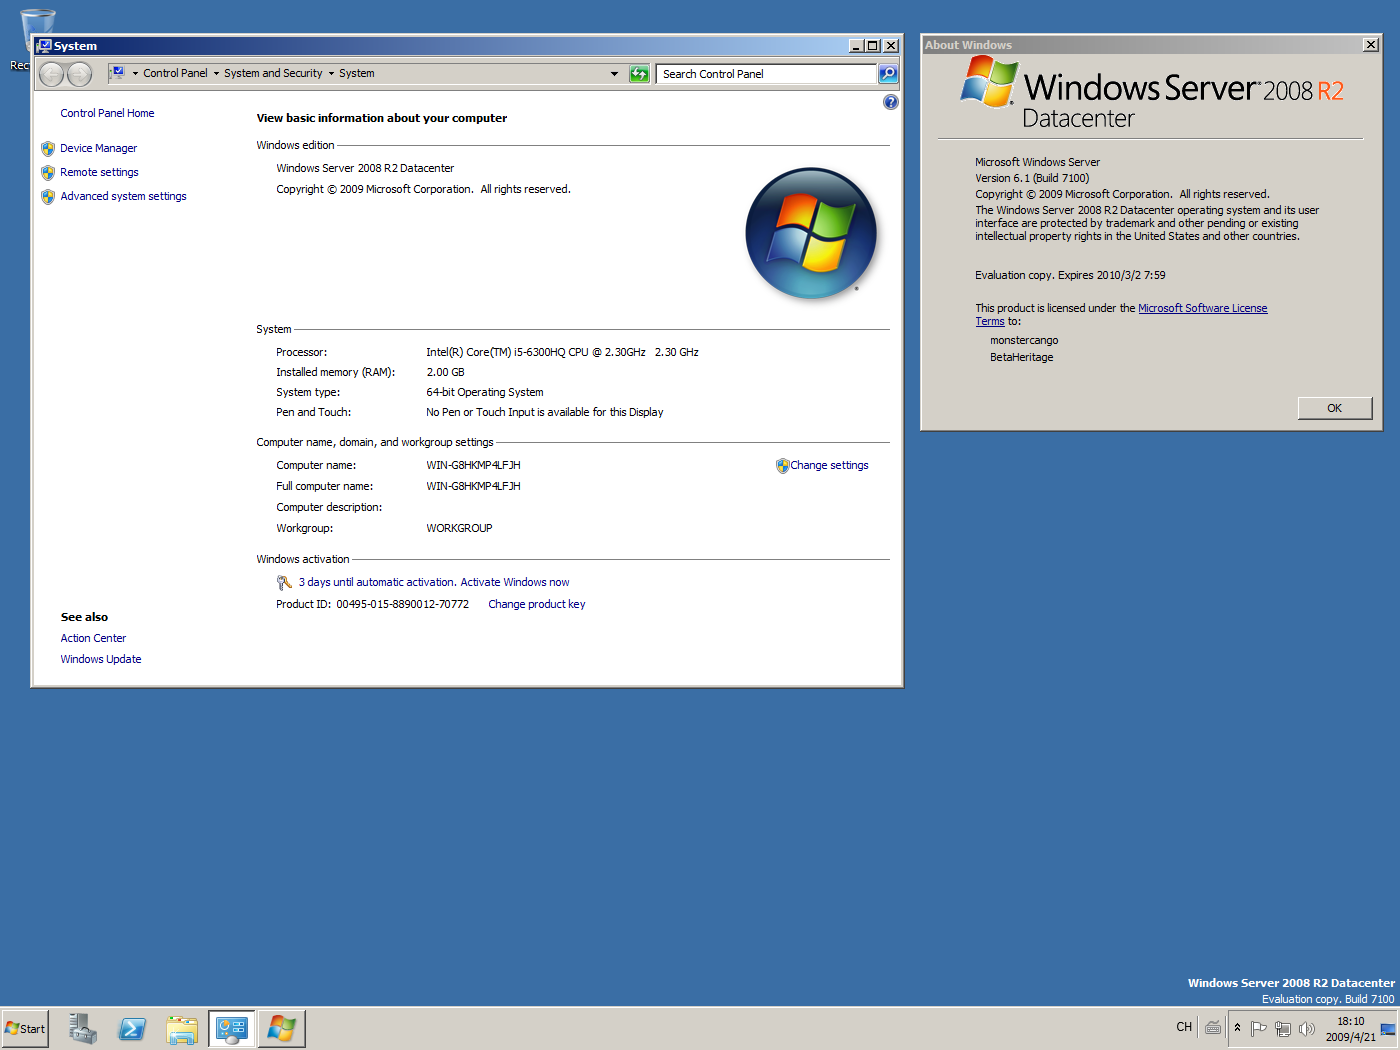Viewport: 1400px width, 1050px height.
Task: Click Evaluation copy expiry text in dialog
Action: (x=1070, y=275)
